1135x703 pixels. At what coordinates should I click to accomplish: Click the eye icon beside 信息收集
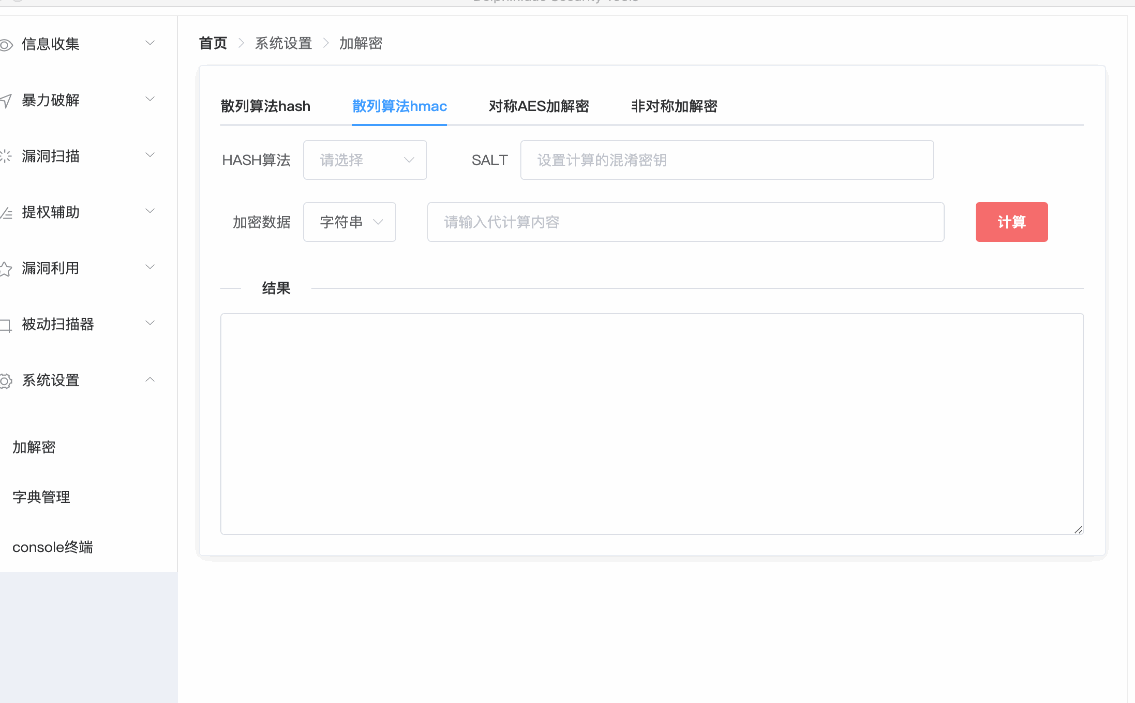pos(6,44)
